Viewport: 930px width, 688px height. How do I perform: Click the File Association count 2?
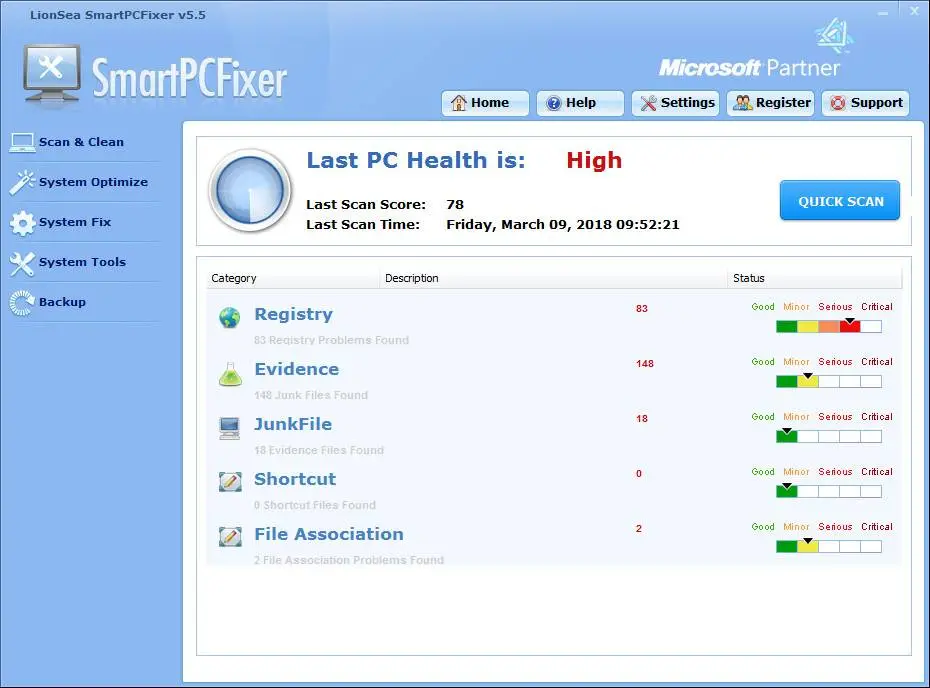[639, 529]
